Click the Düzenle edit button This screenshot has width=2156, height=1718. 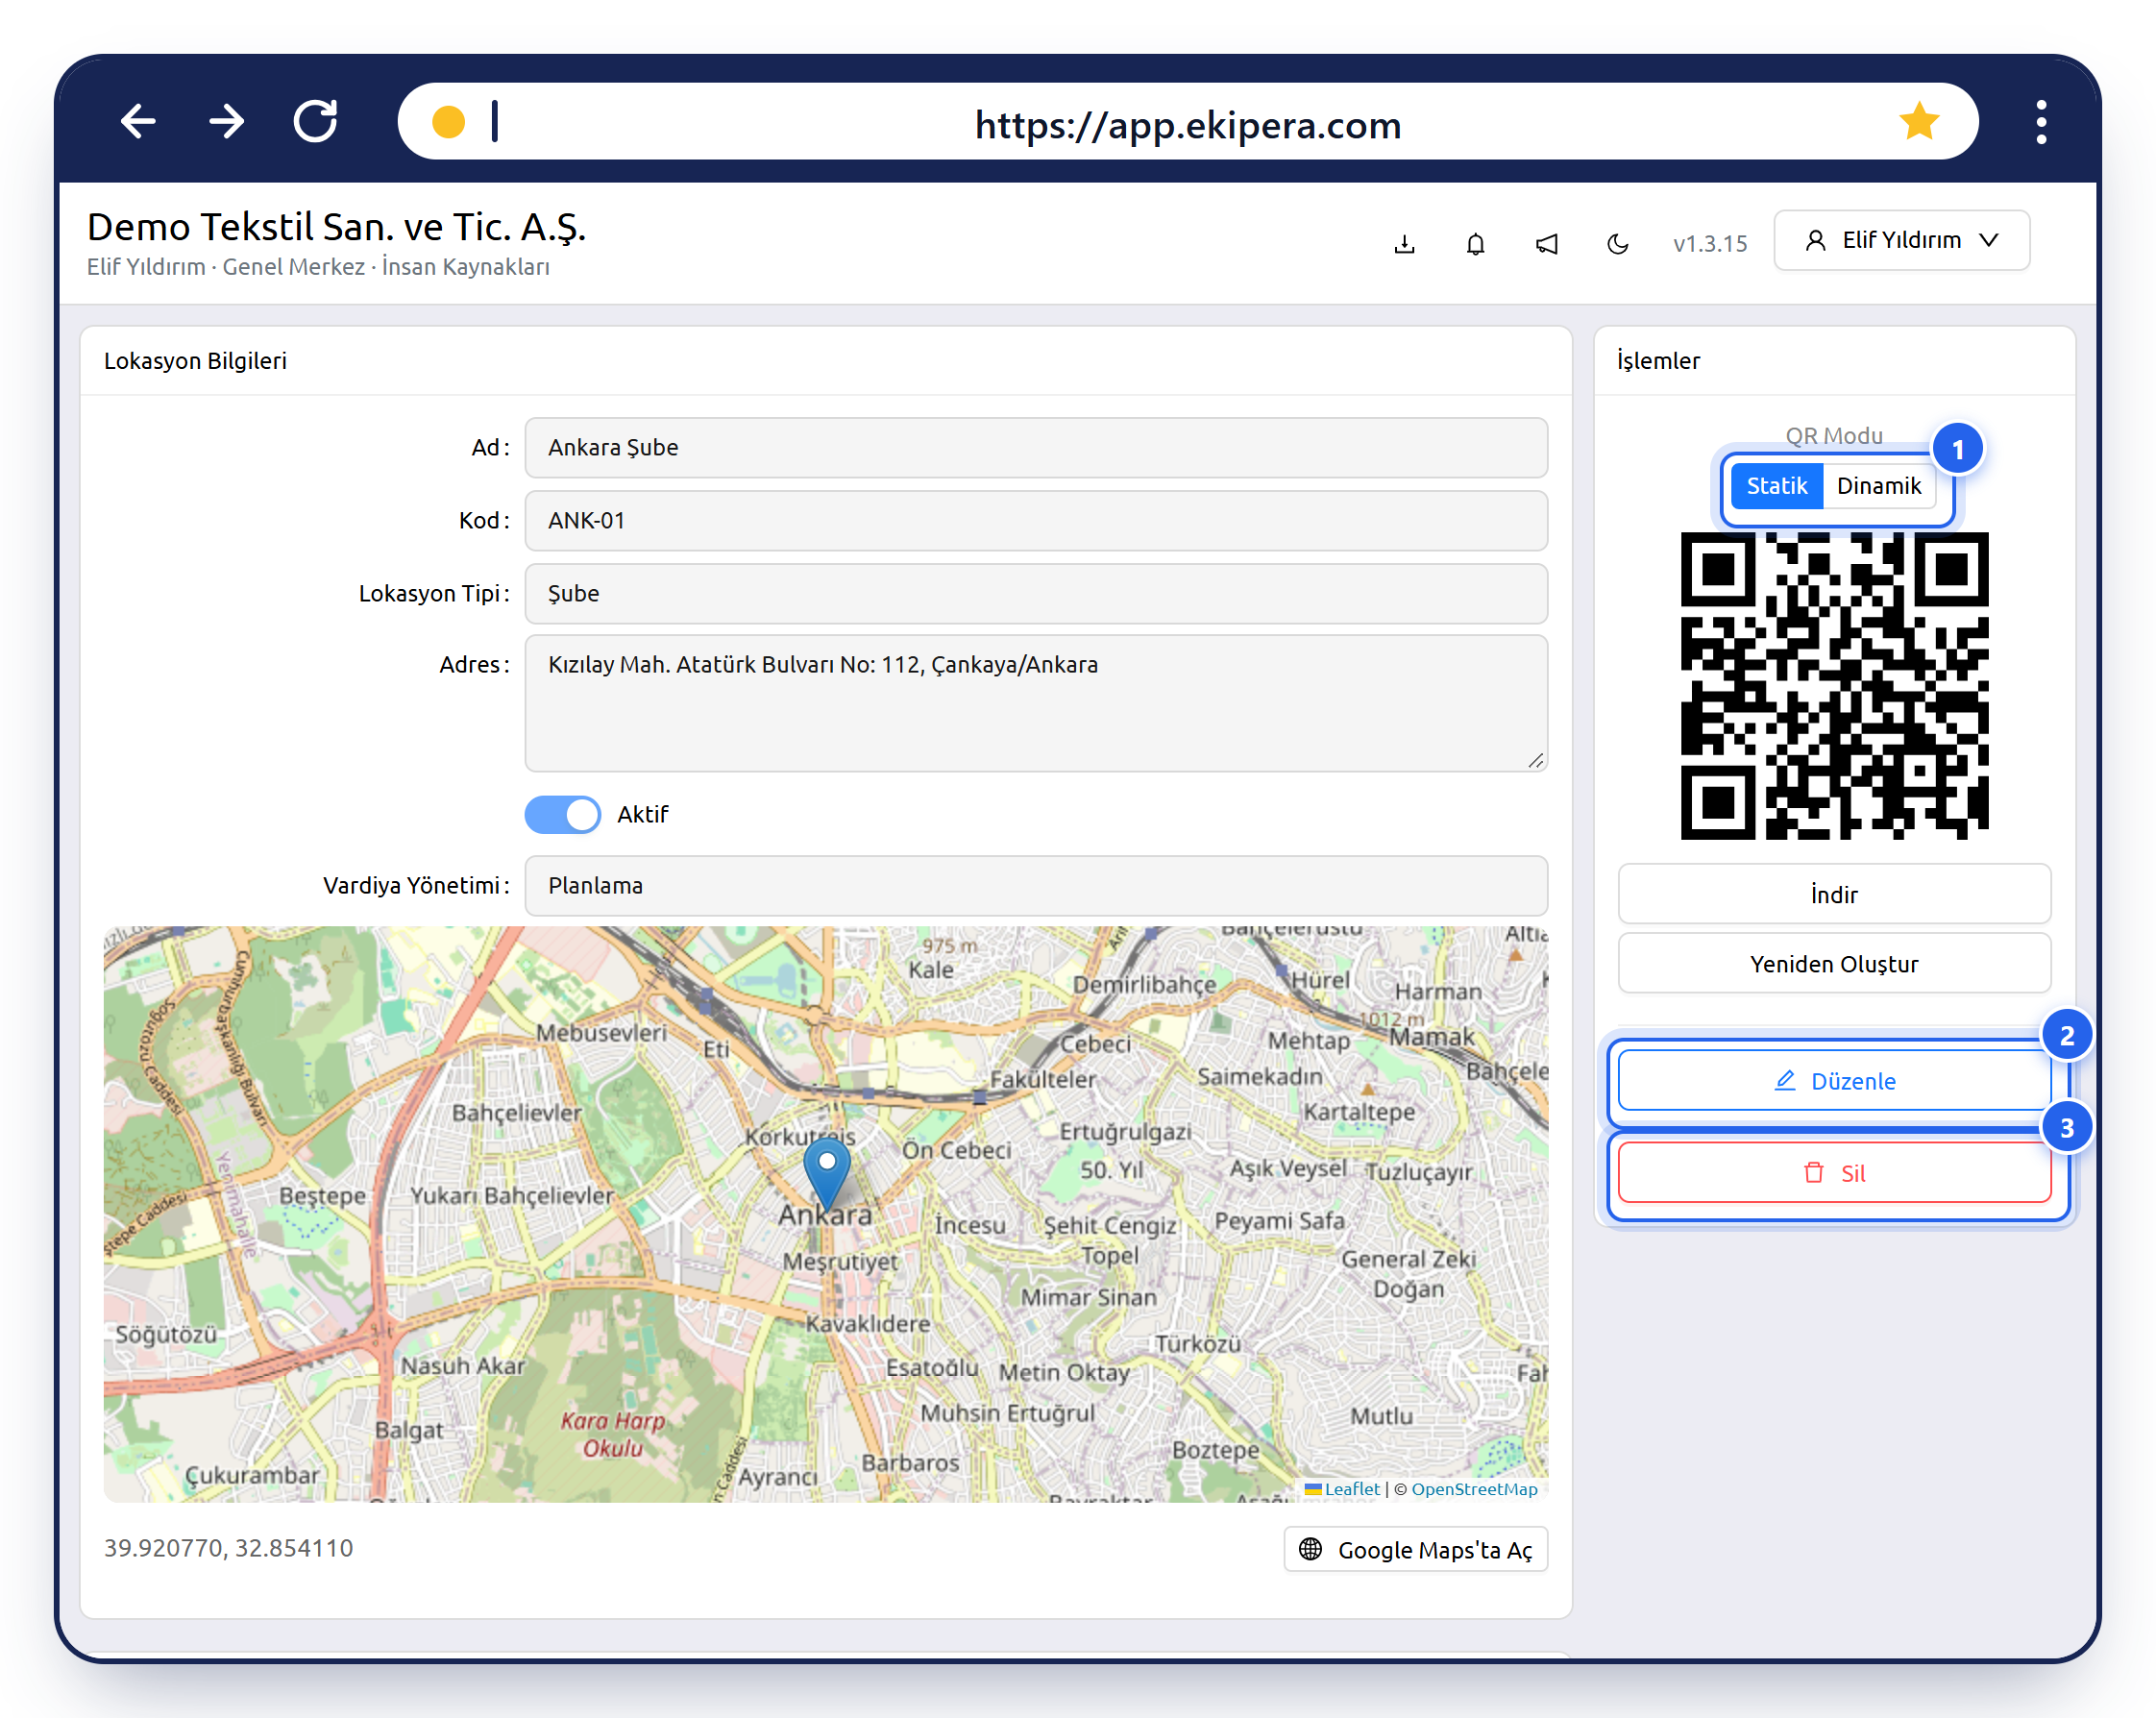click(1833, 1081)
